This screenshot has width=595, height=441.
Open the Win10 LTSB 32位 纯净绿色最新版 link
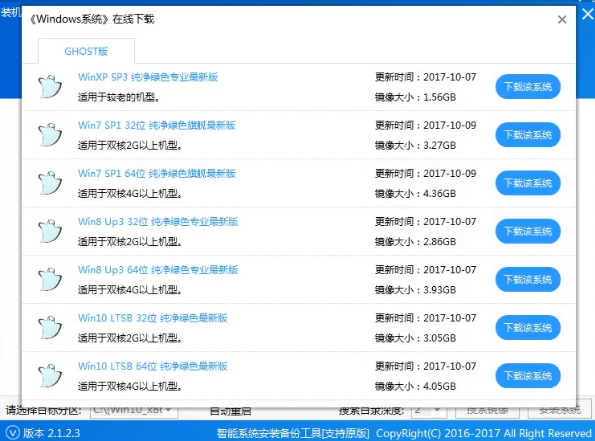153,318
